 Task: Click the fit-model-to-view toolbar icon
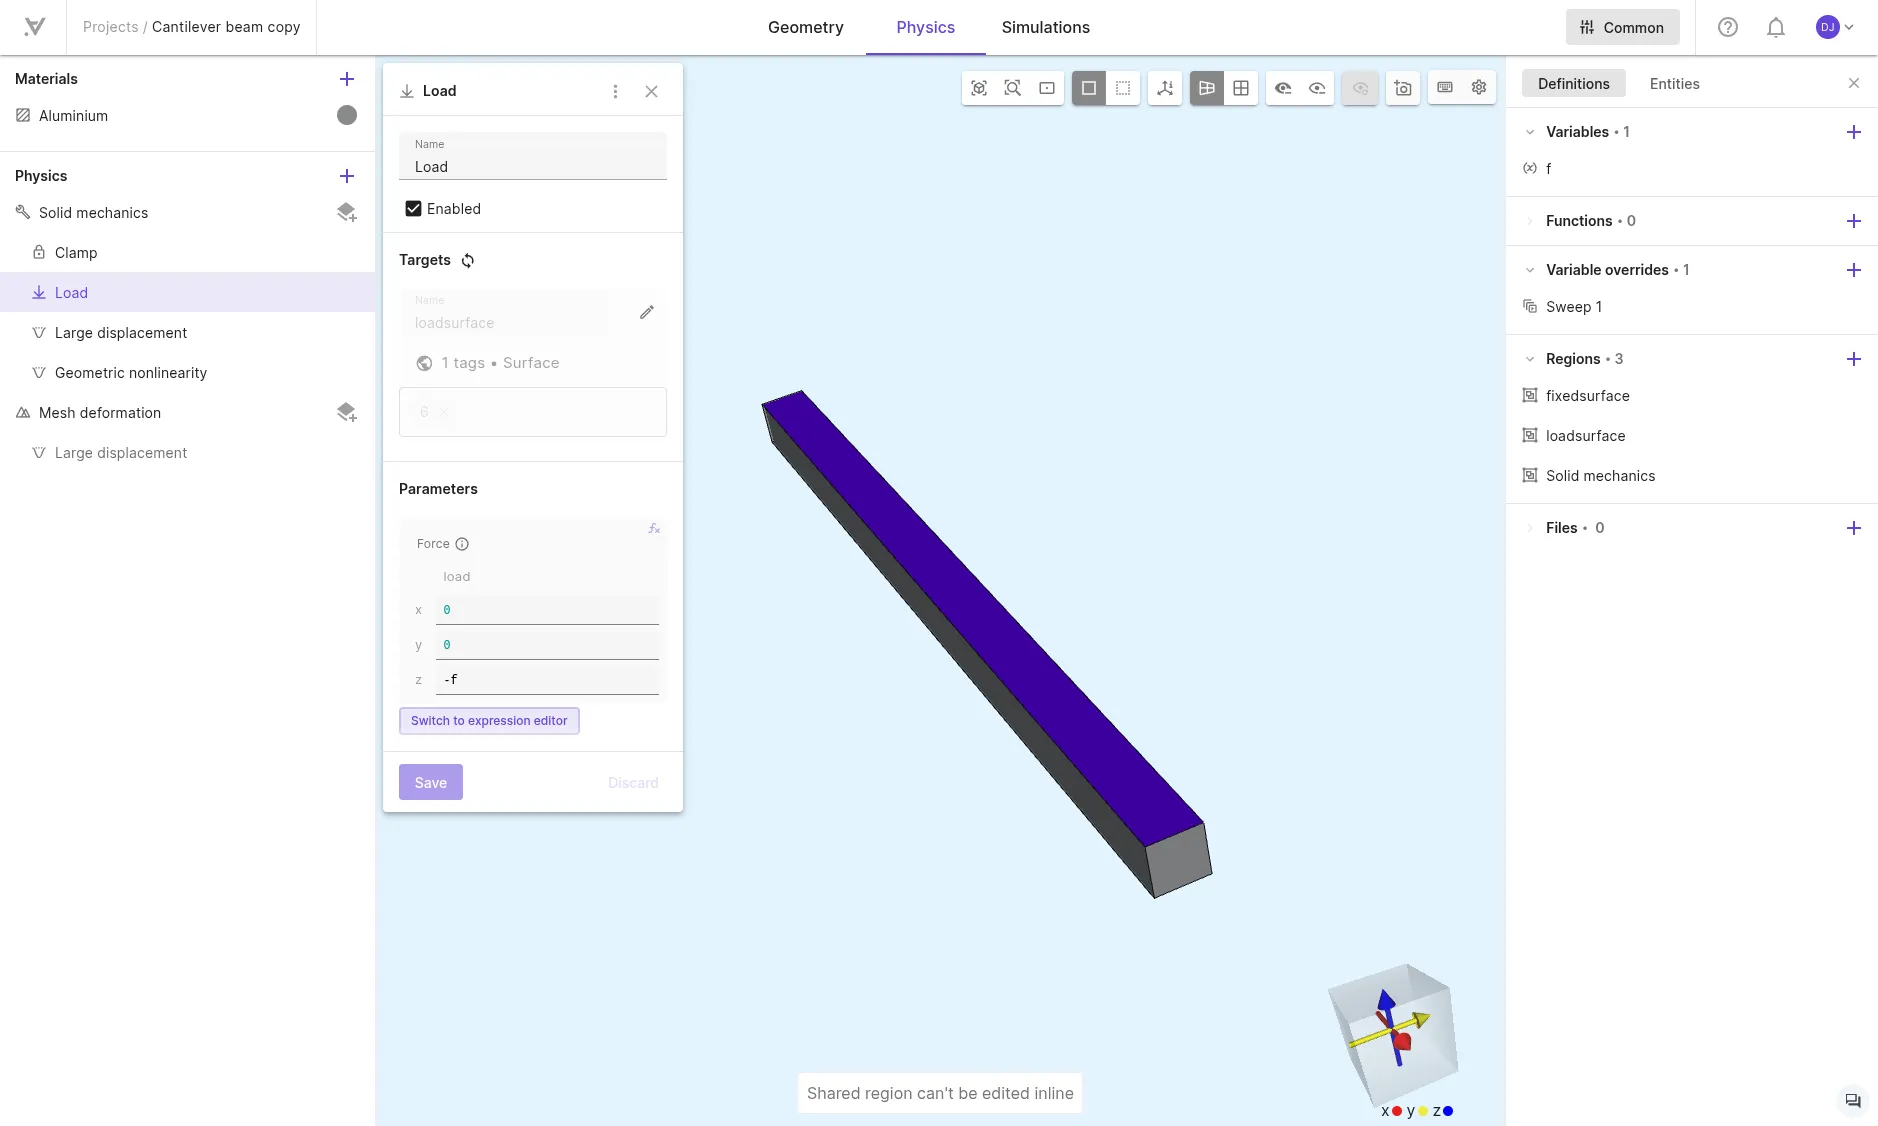click(979, 88)
